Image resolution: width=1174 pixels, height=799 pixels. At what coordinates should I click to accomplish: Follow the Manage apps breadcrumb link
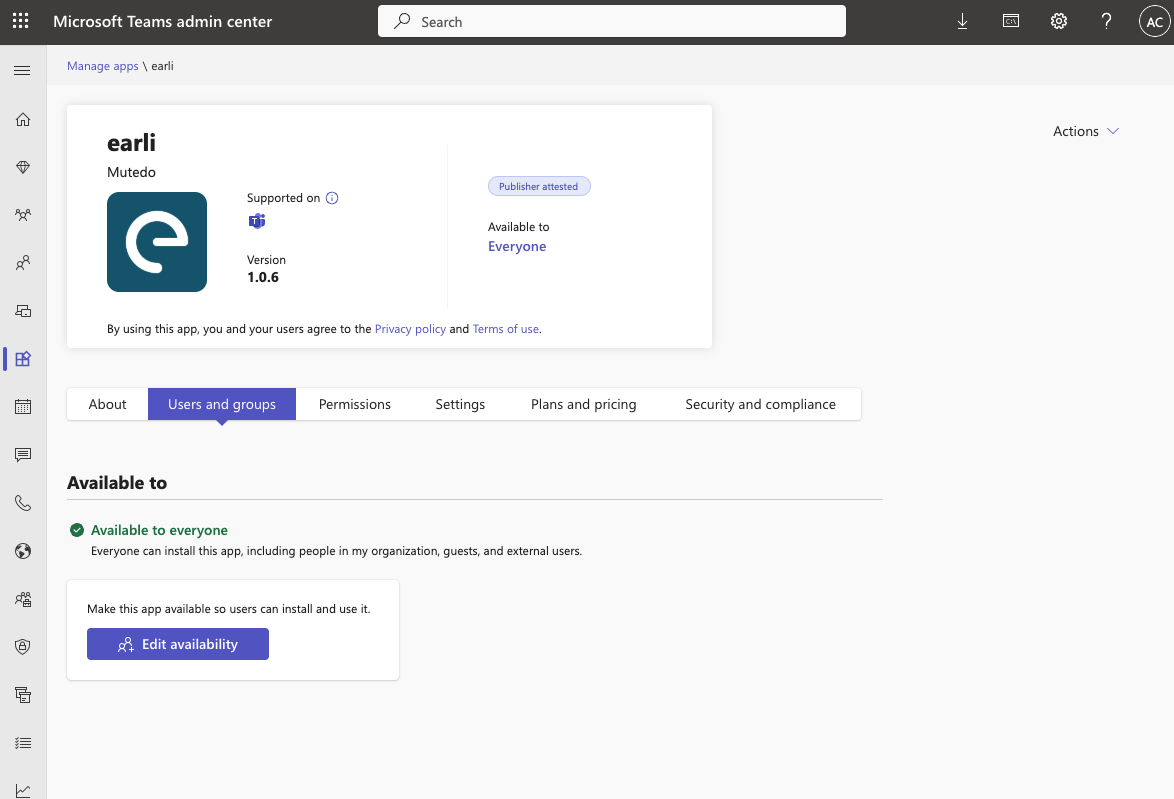(103, 66)
